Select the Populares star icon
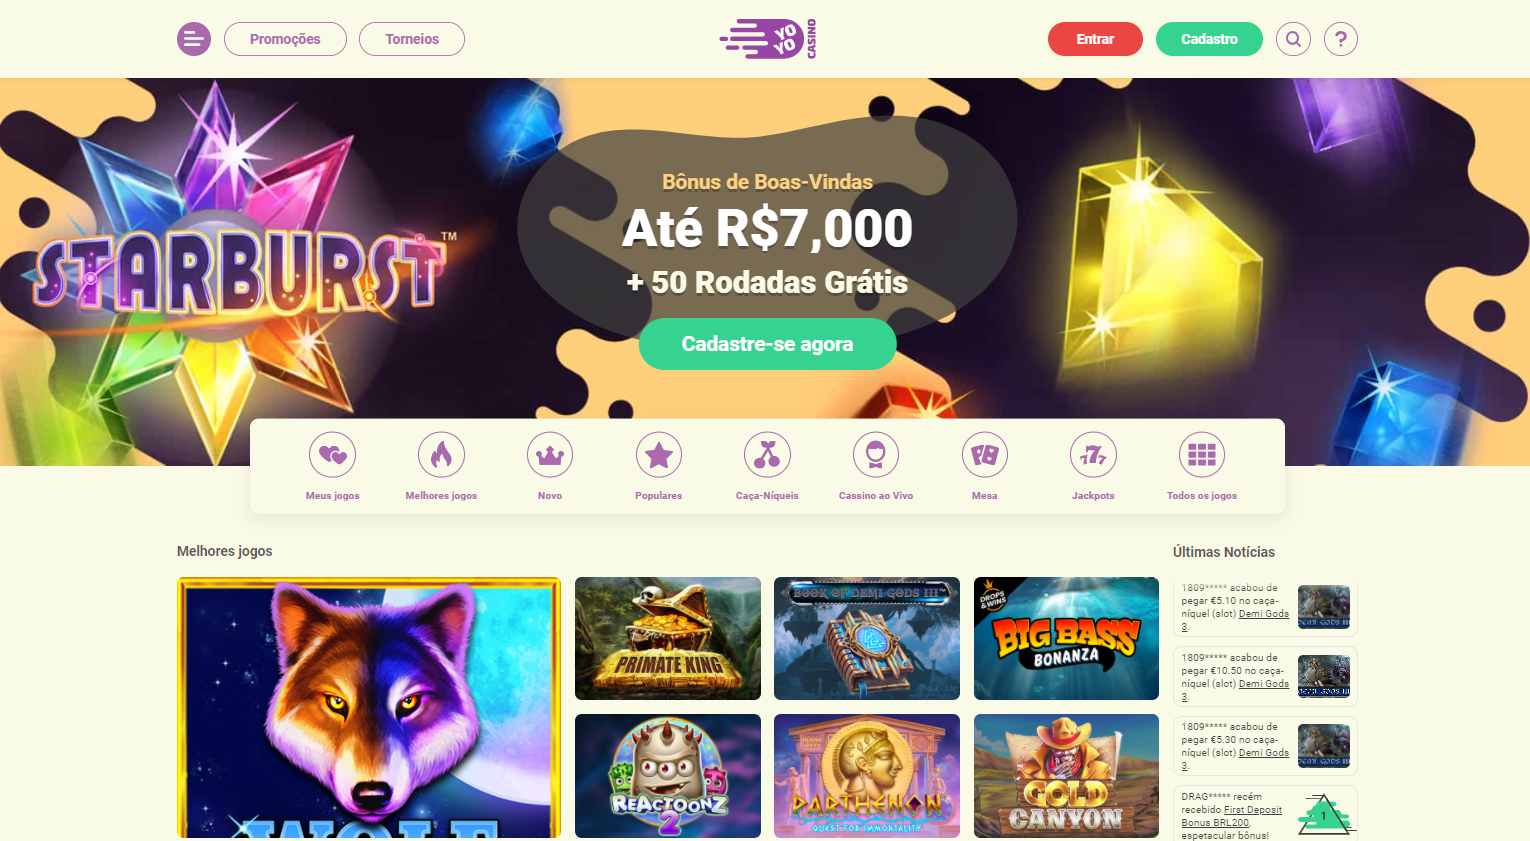The height and width of the screenshot is (841, 1530). [x=659, y=455]
